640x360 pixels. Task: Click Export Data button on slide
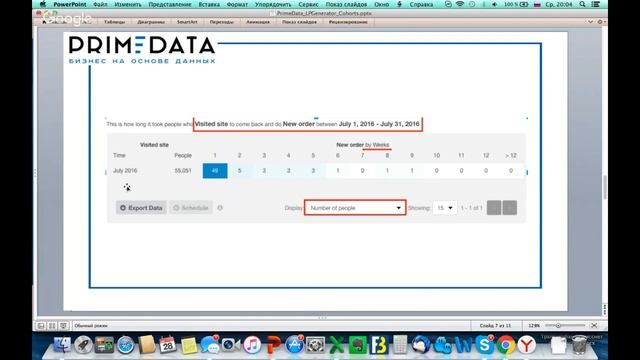[x=141, y=208]
